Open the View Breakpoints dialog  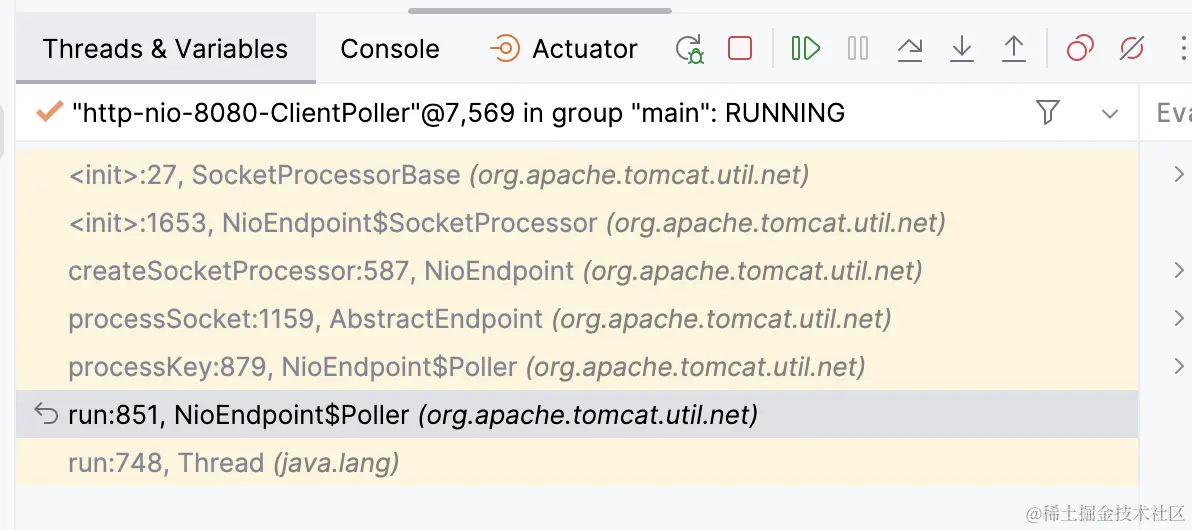[1080, 48]
